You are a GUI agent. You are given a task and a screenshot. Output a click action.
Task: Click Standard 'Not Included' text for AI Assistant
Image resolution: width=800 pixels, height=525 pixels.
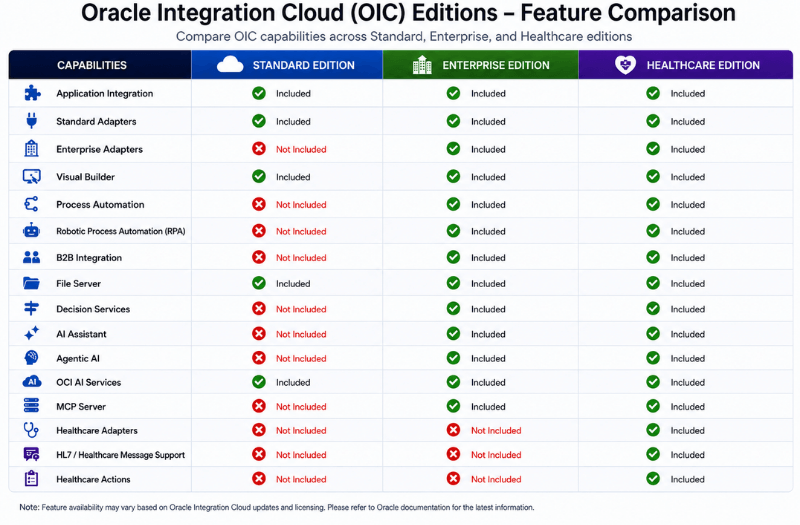coord(301,334)
